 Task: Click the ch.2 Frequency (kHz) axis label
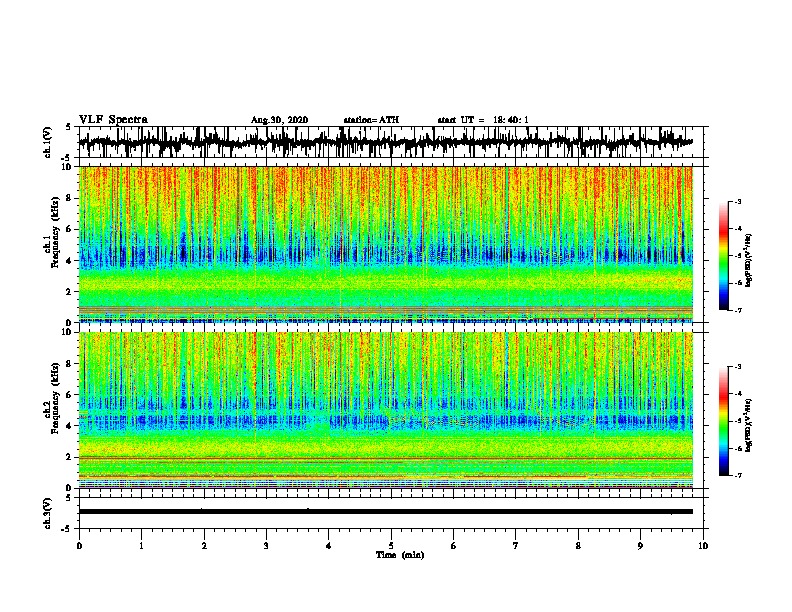52,398
